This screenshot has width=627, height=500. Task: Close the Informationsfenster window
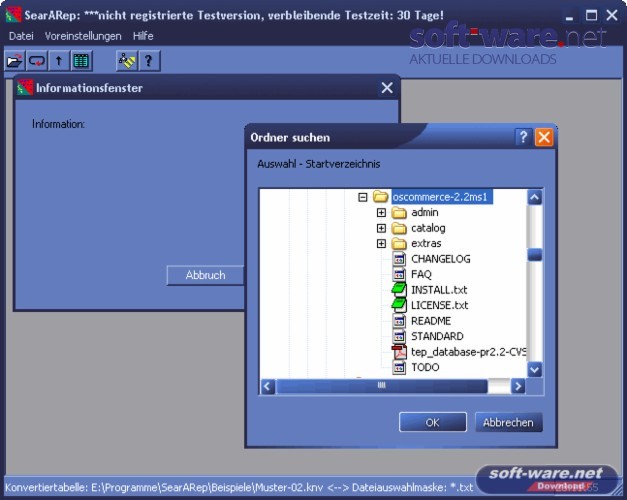click(387, 88)
